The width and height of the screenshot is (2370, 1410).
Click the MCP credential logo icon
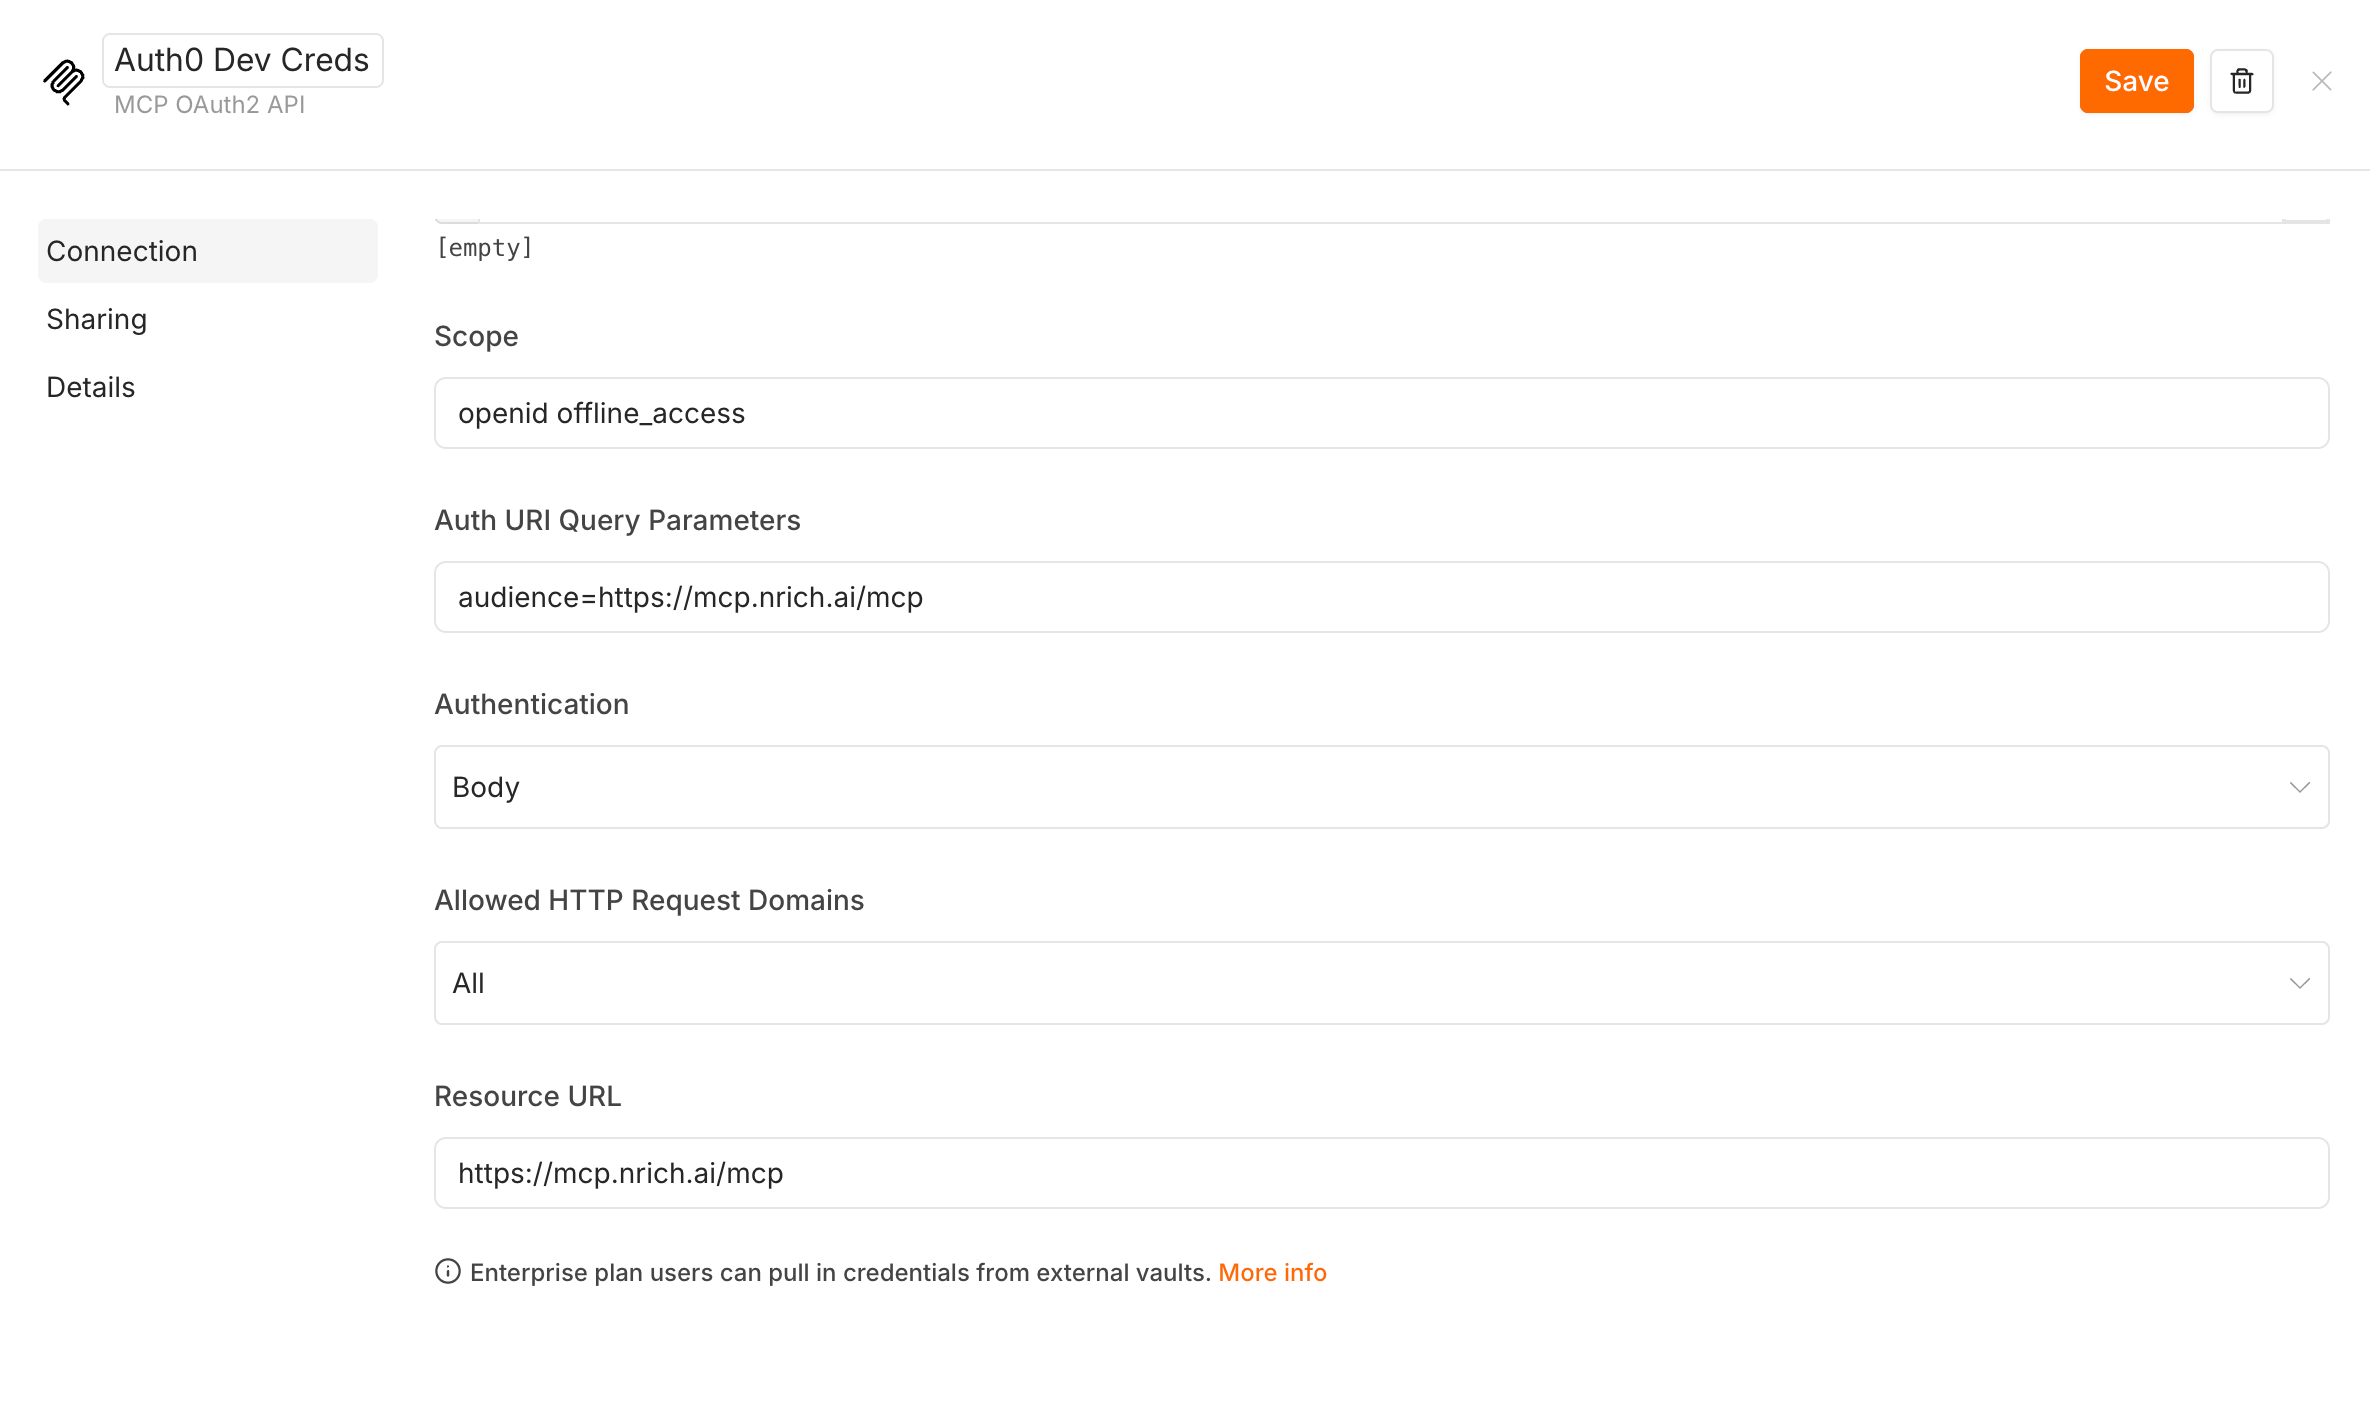(64, 81)
